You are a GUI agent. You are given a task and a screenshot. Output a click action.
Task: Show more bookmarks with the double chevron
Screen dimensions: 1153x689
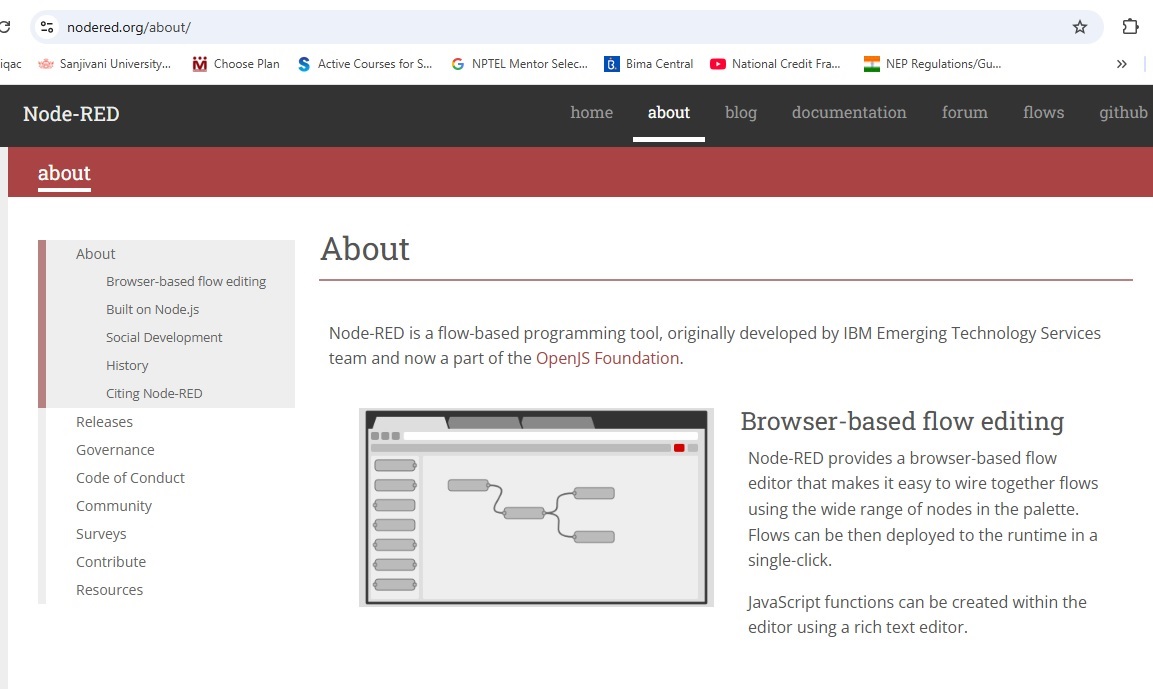(x=1121, y=64)
